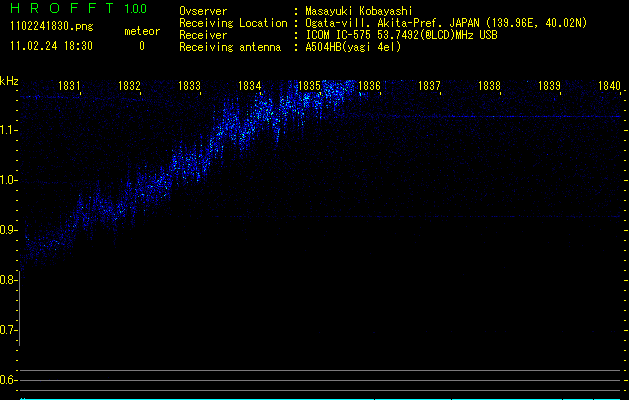The image size is (629, 400).
Task: Click the 1840 time axis marker
Action: tap(609, 86)
